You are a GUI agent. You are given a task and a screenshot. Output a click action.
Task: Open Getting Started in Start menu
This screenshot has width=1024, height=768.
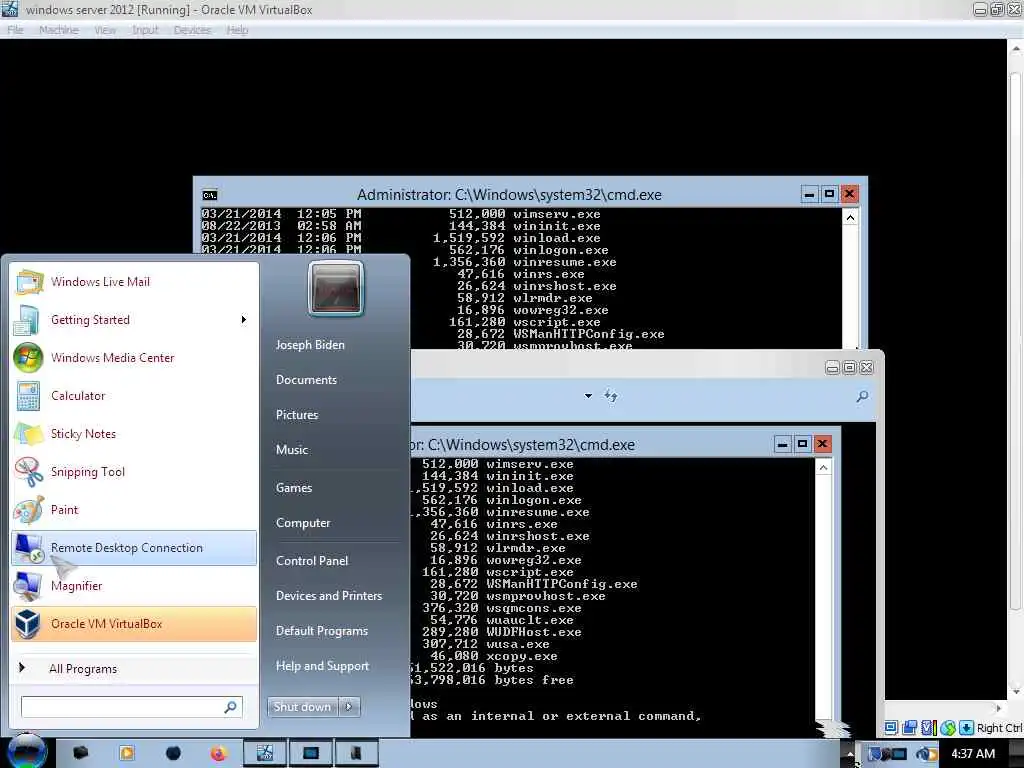134,319
